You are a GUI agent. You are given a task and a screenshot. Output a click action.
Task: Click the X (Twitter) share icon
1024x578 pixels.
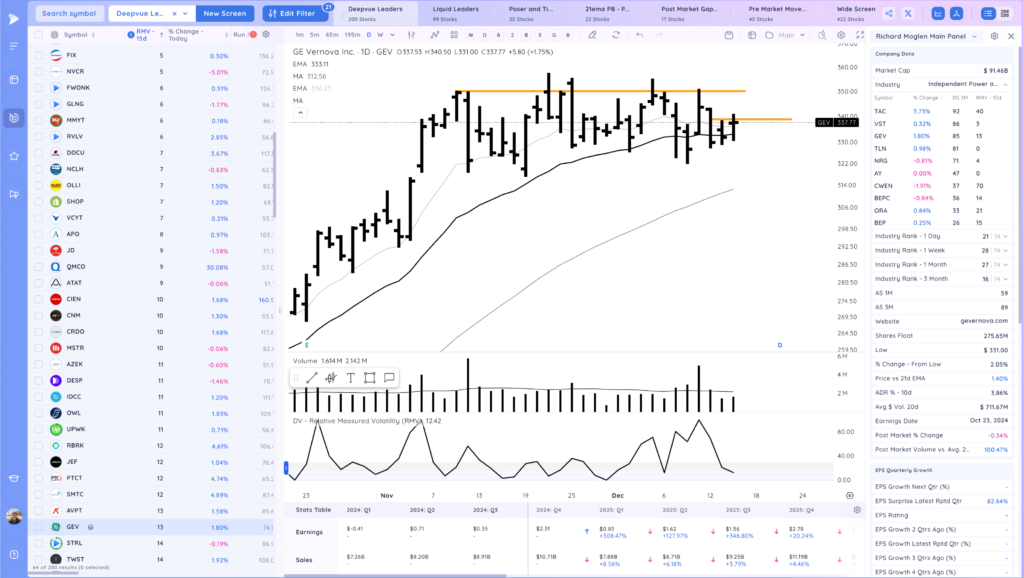click(908, 13)
